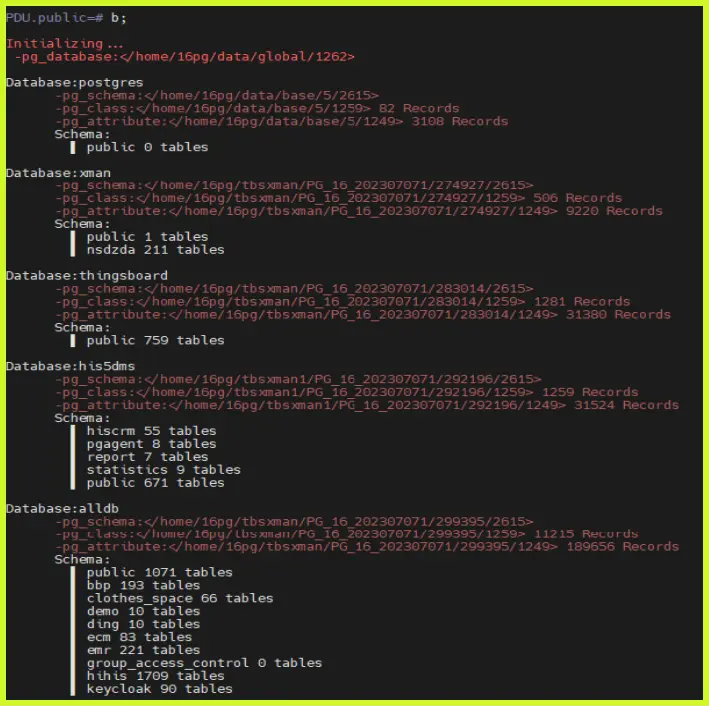This screenshot has width=710, height=708.
Task: Click the Database:postgres heading
Action: tap(75, 82)
